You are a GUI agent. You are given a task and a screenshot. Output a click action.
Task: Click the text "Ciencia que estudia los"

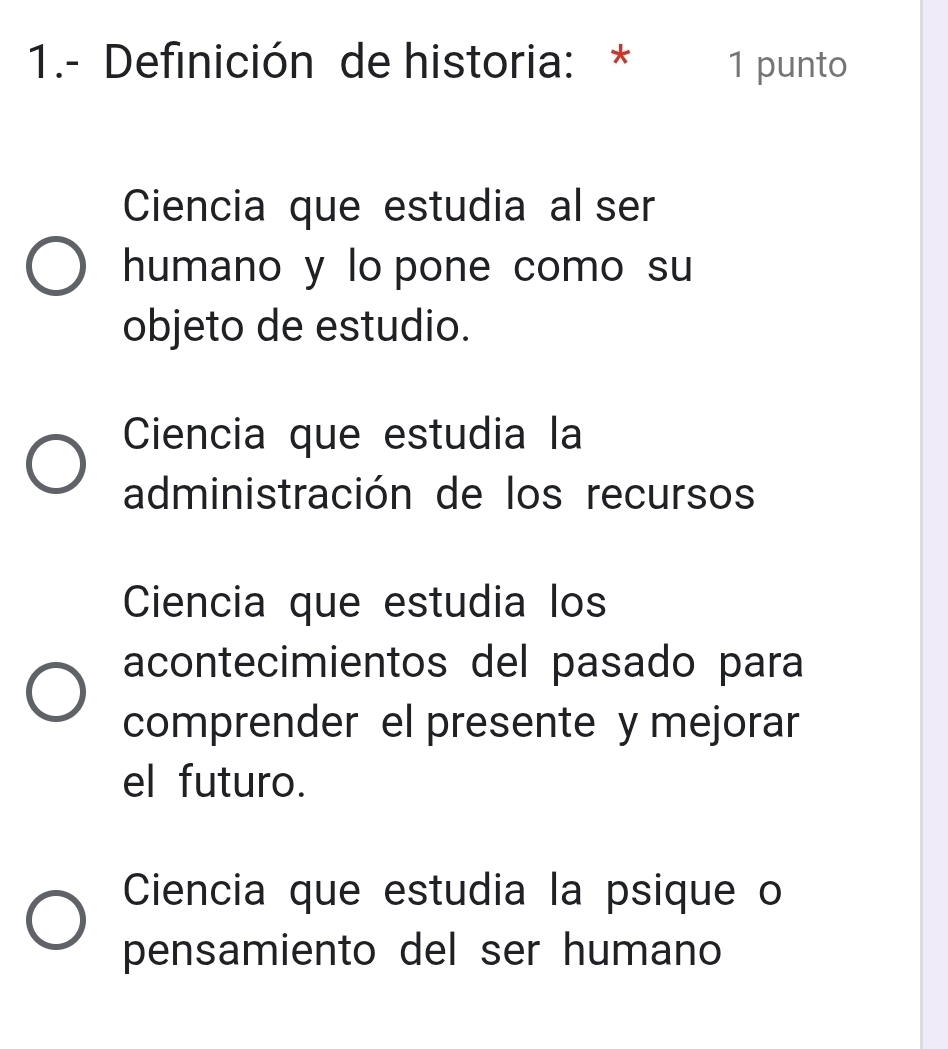365,602
